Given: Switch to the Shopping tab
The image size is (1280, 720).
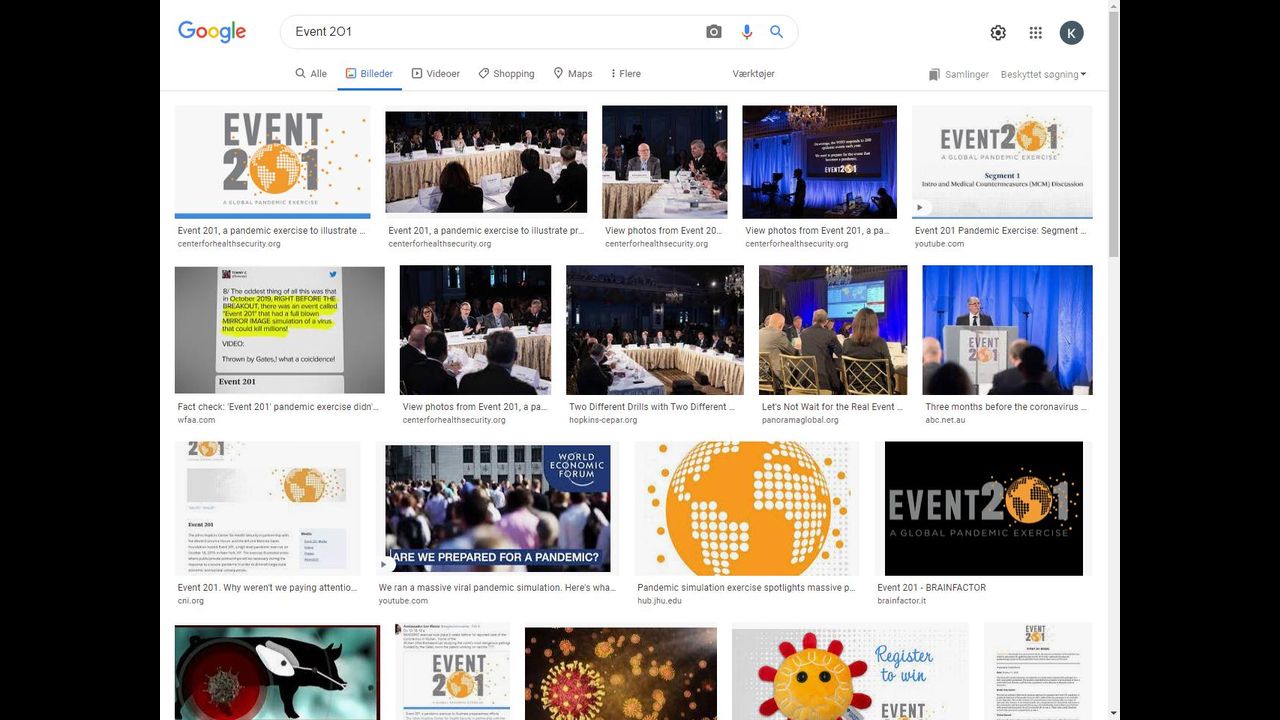Looking at the screenshot, I should (506, 74).
